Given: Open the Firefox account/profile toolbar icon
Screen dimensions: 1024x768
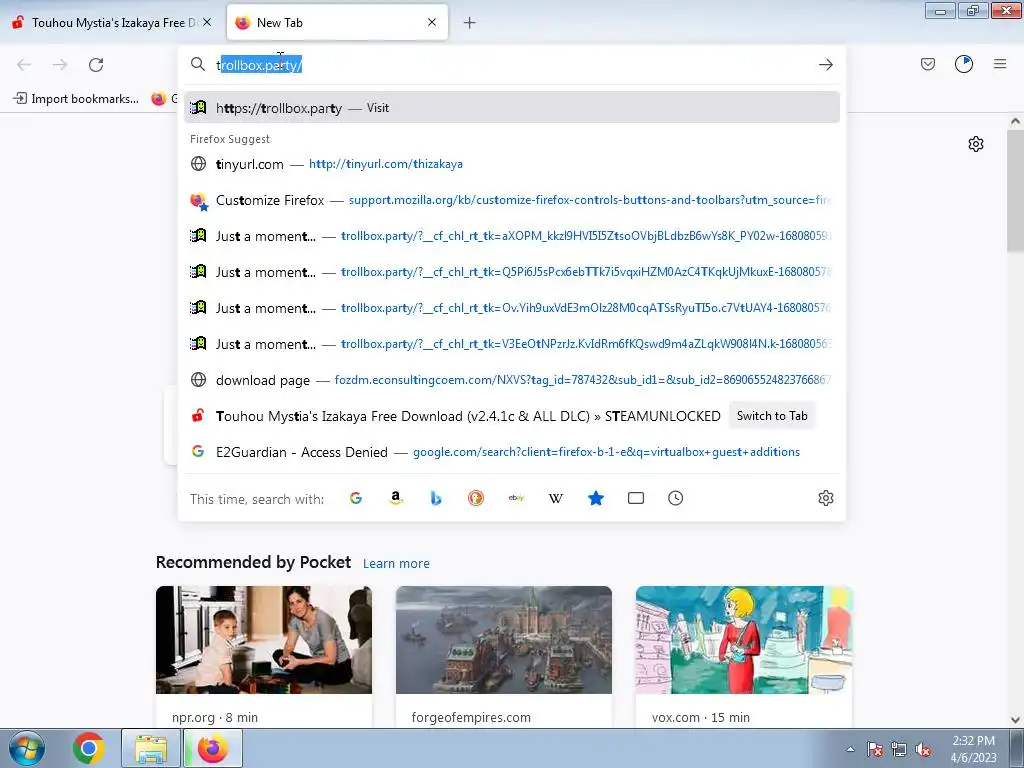Looking at the screenshot, I should point(964,64).
